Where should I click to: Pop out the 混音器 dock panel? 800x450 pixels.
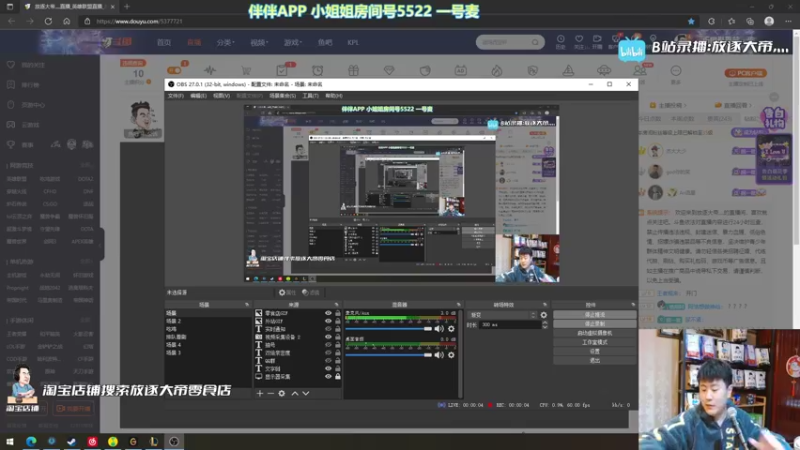(458, 305)
